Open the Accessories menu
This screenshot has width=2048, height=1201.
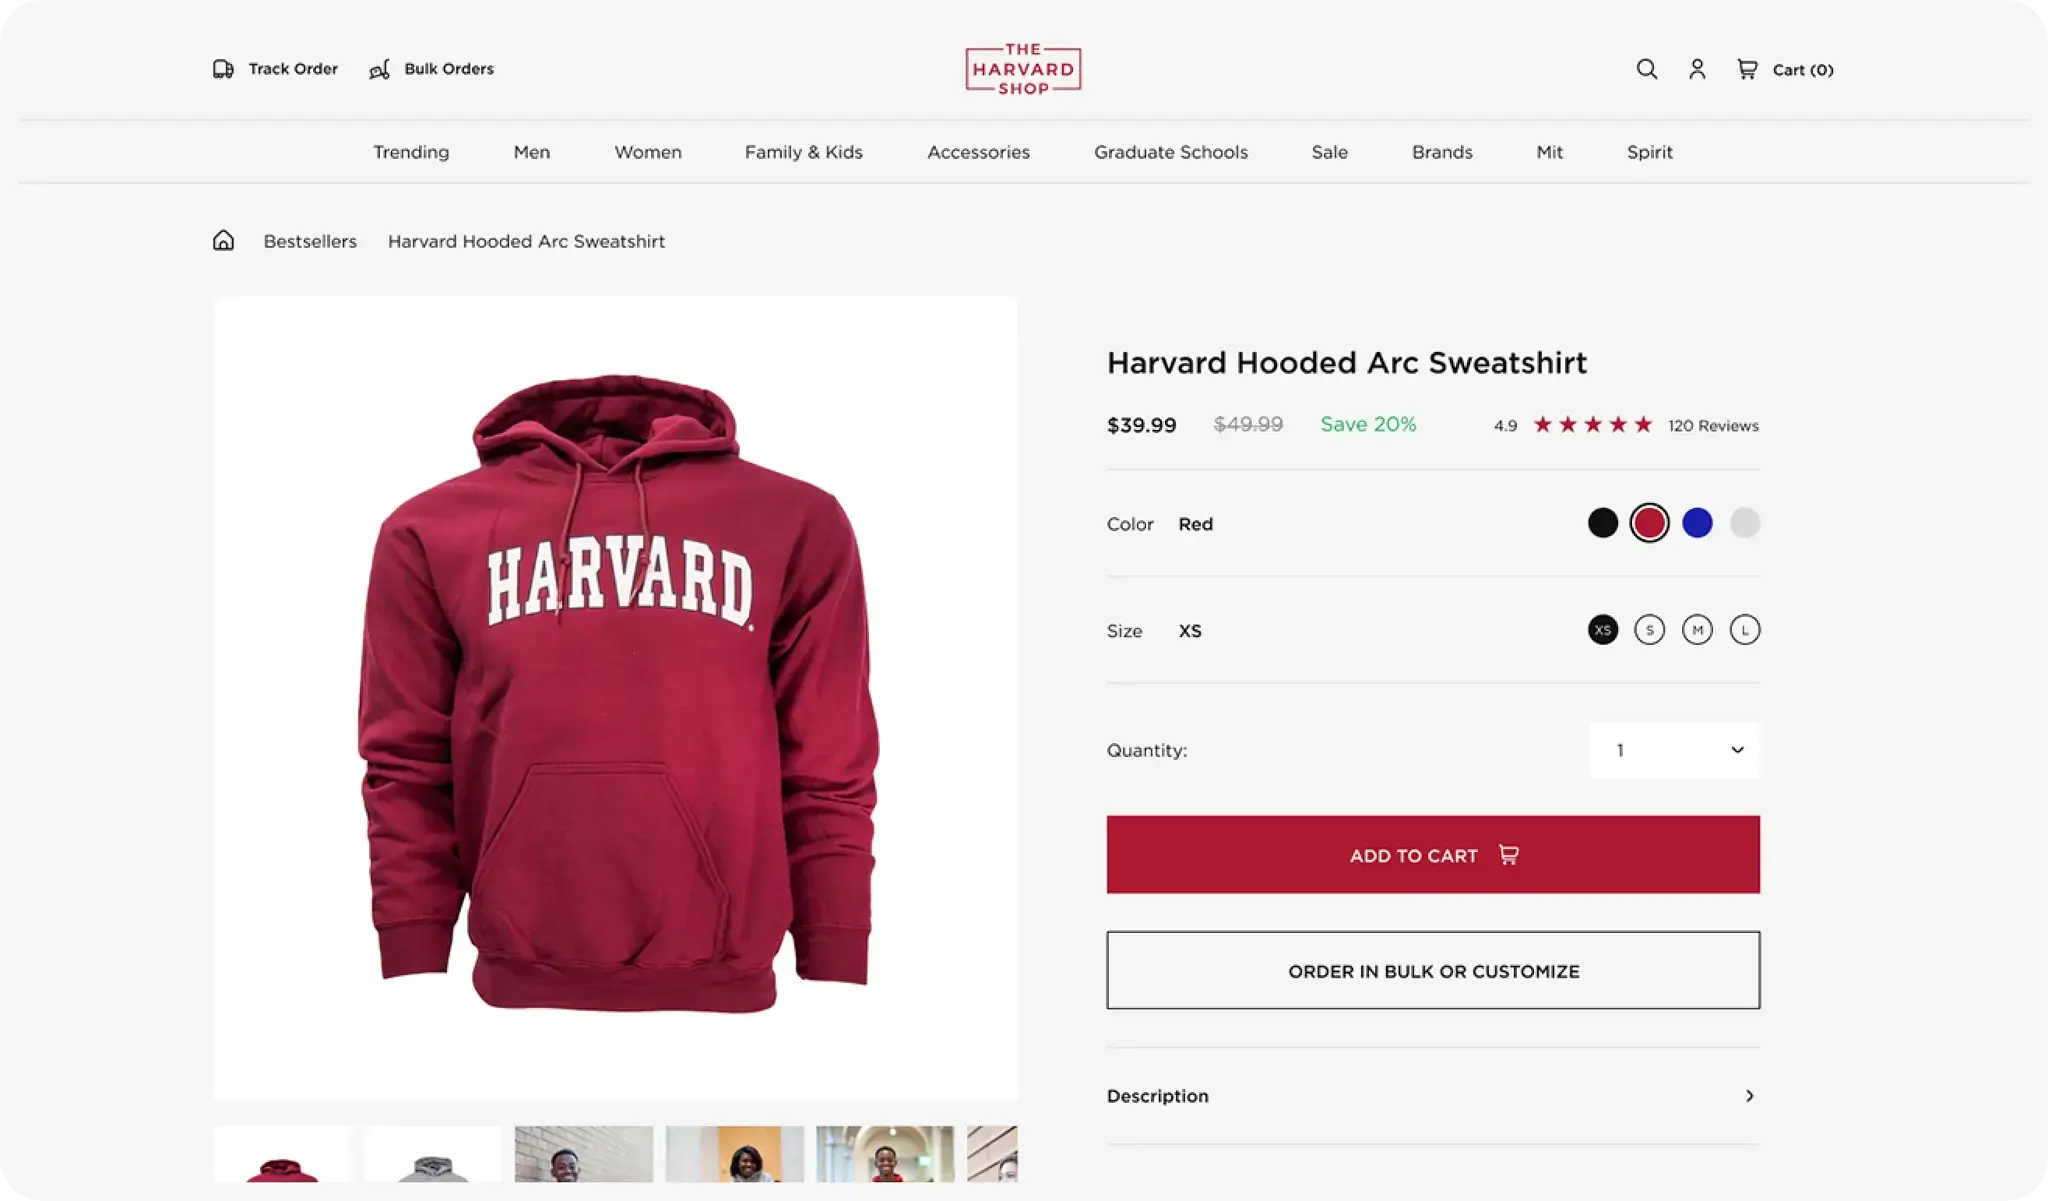point(978,152)
